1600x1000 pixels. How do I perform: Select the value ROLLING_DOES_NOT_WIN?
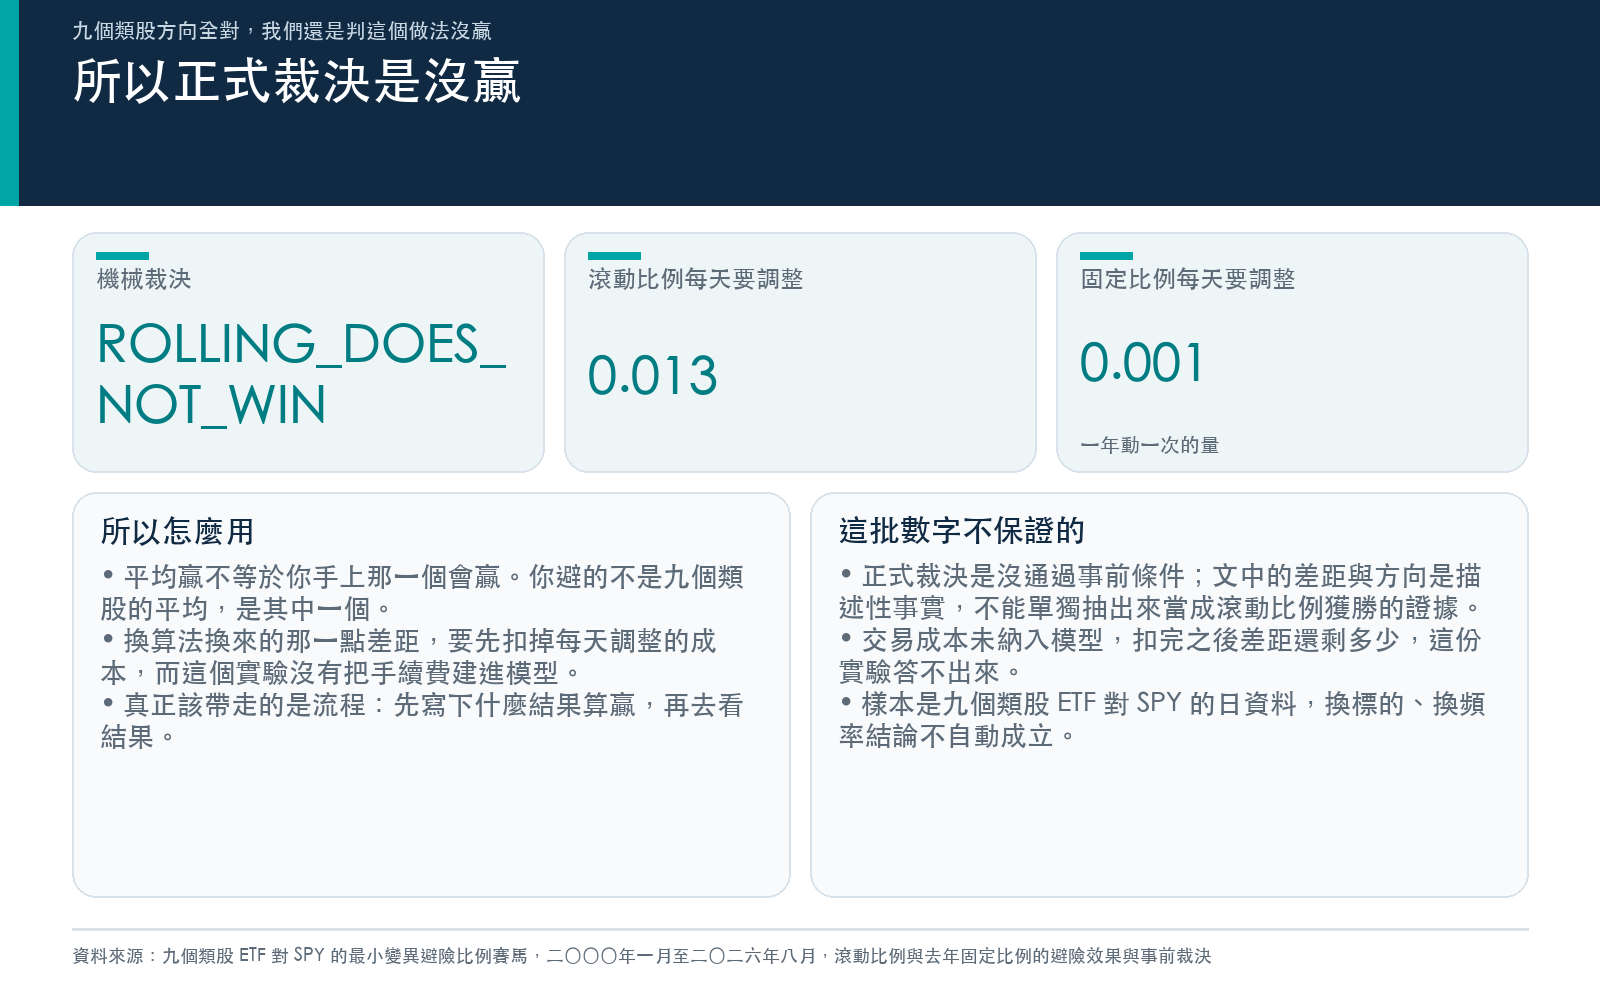point(301,374)
